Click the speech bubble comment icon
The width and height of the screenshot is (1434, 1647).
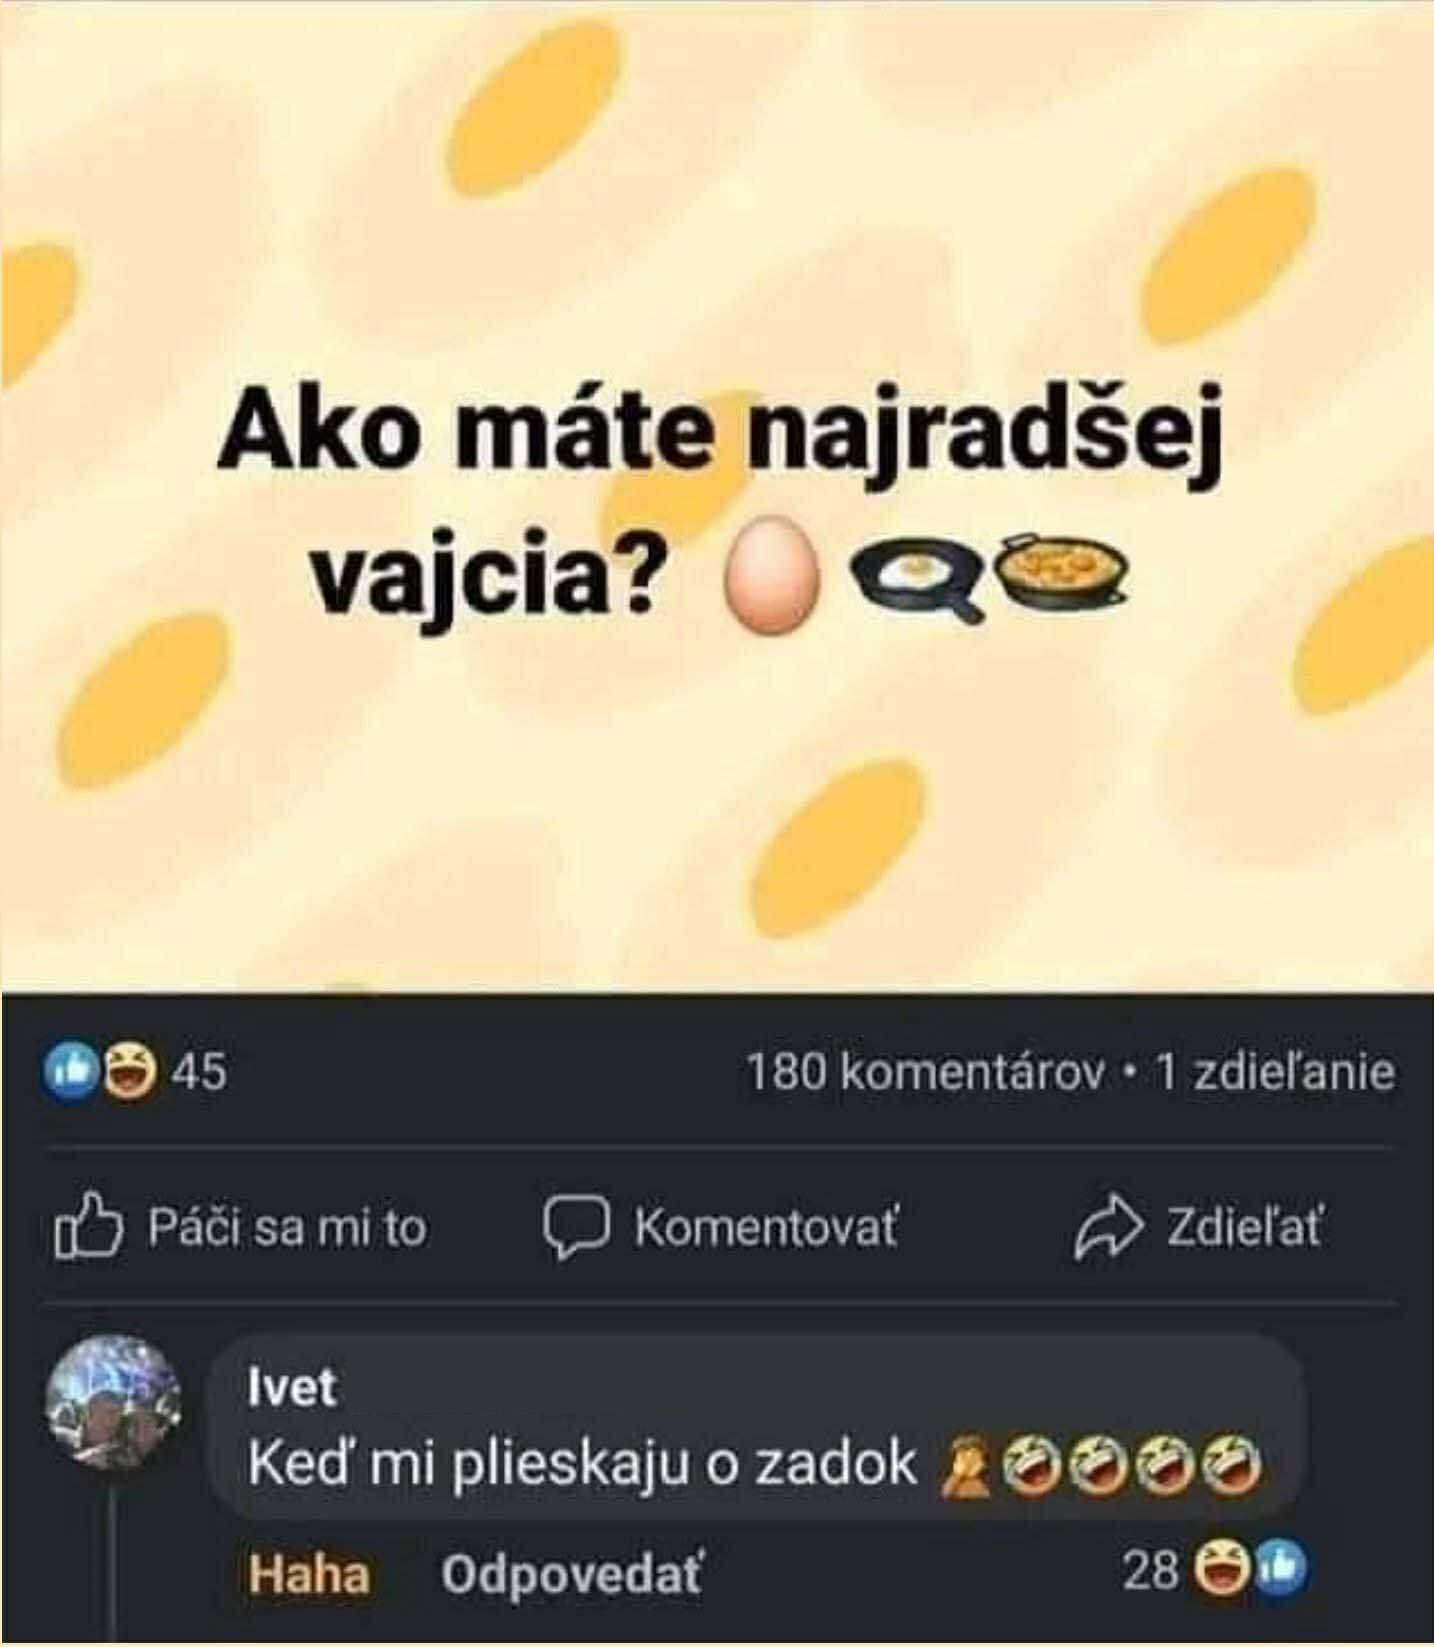[576, 1228]
